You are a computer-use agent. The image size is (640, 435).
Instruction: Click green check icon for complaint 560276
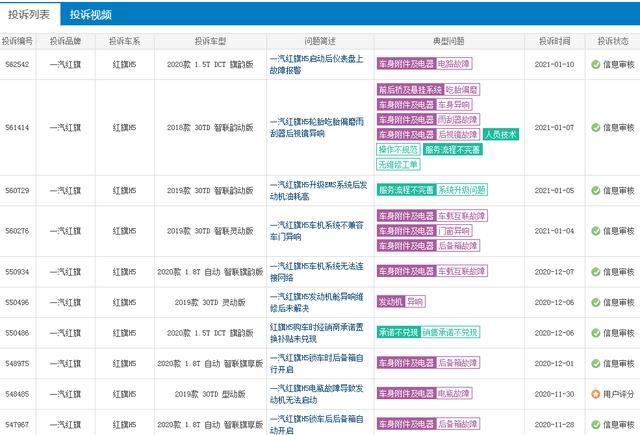tap(596, 231)
